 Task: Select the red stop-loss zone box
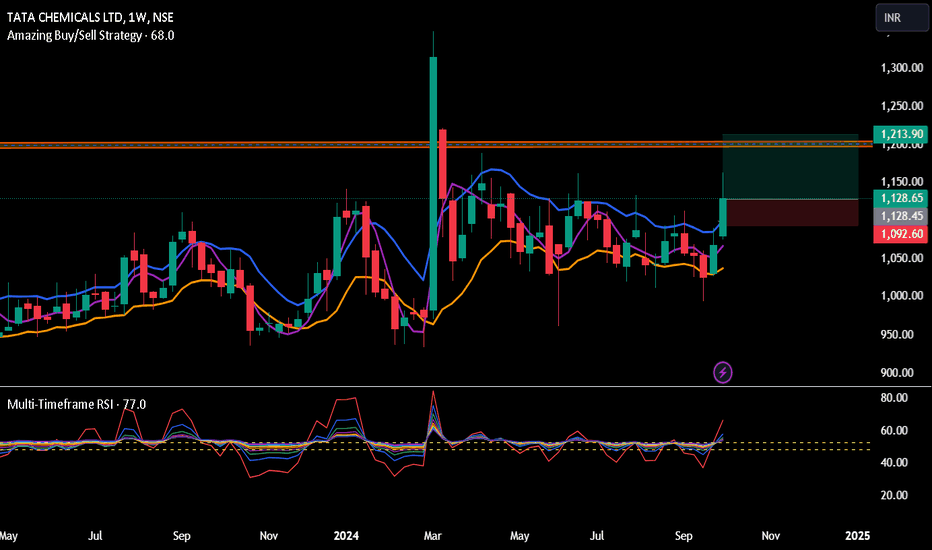point(793,213)
